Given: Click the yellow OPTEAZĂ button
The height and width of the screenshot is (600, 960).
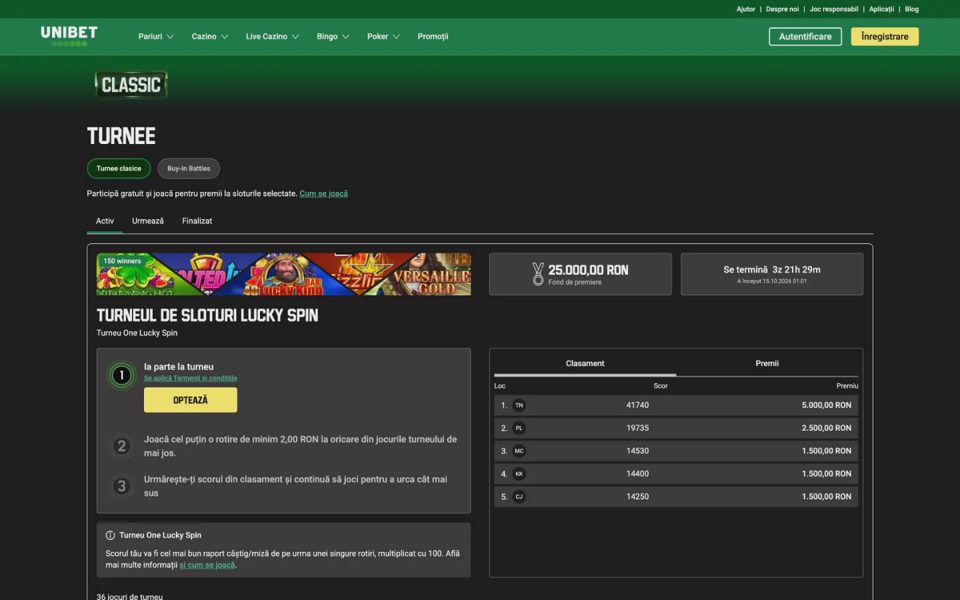Looking at the screenshot, I should point(190,400).
